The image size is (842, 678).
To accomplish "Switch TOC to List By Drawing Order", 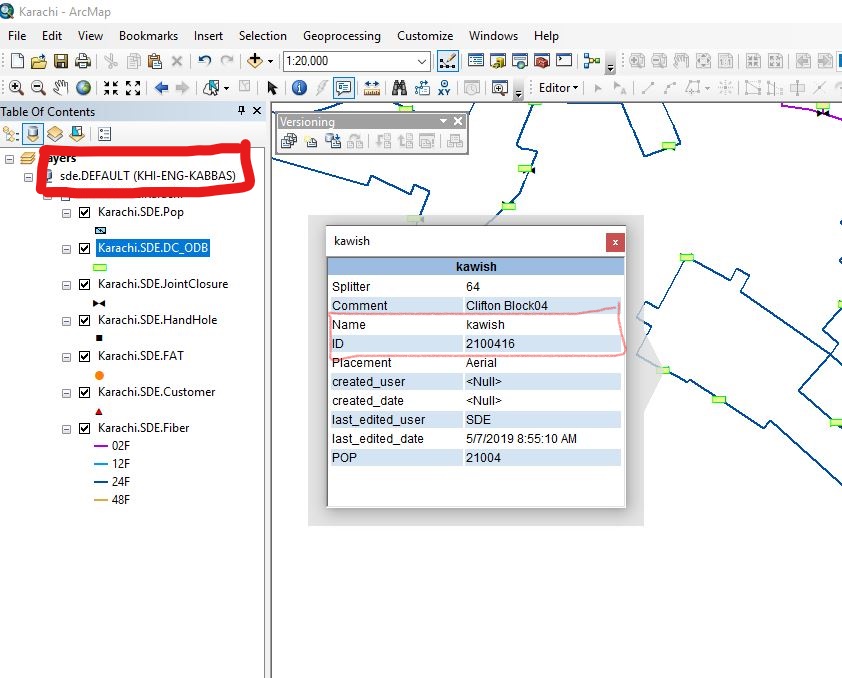I will click(x=11, y=134).
